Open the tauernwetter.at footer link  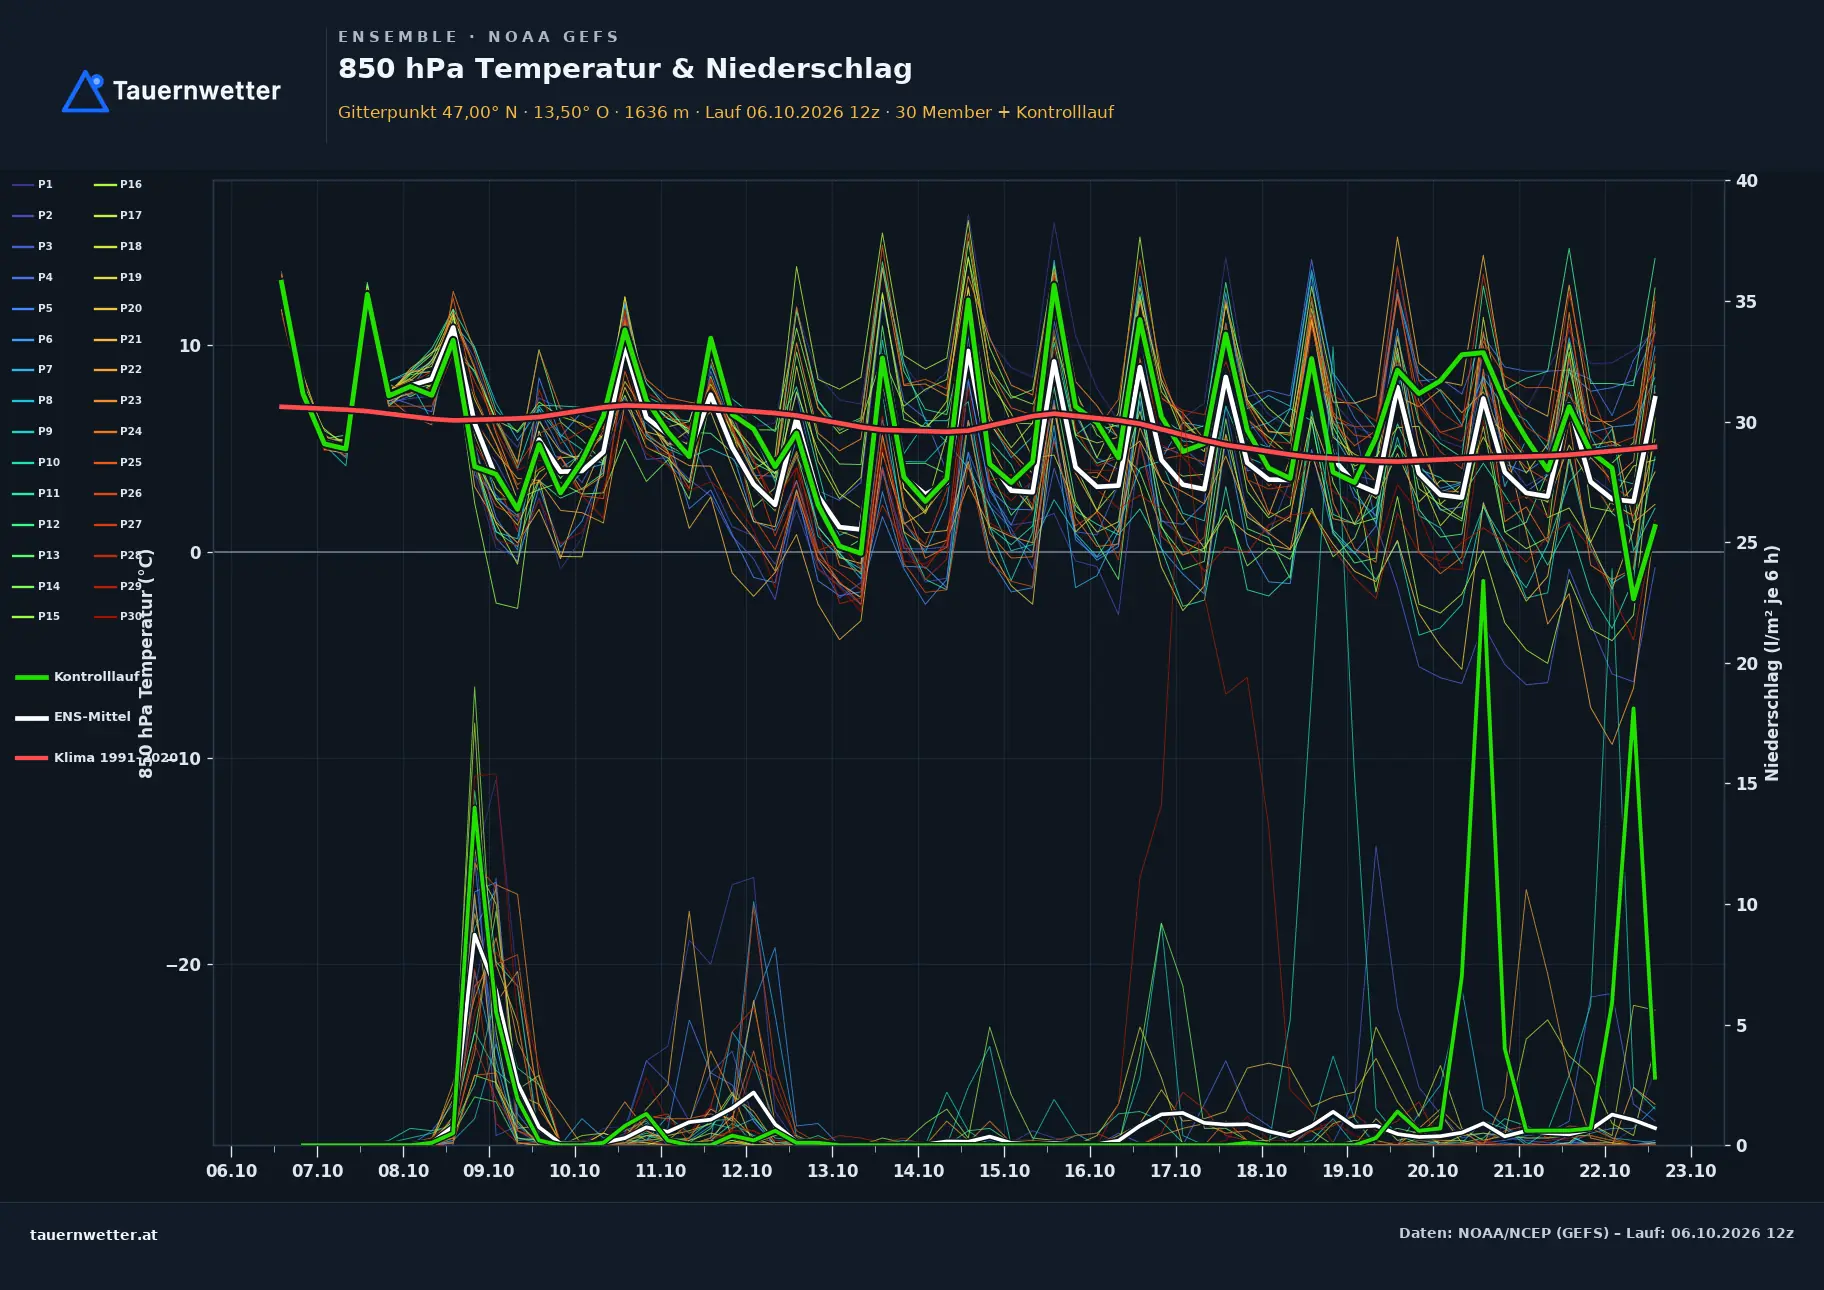[x=94, y=1235]
